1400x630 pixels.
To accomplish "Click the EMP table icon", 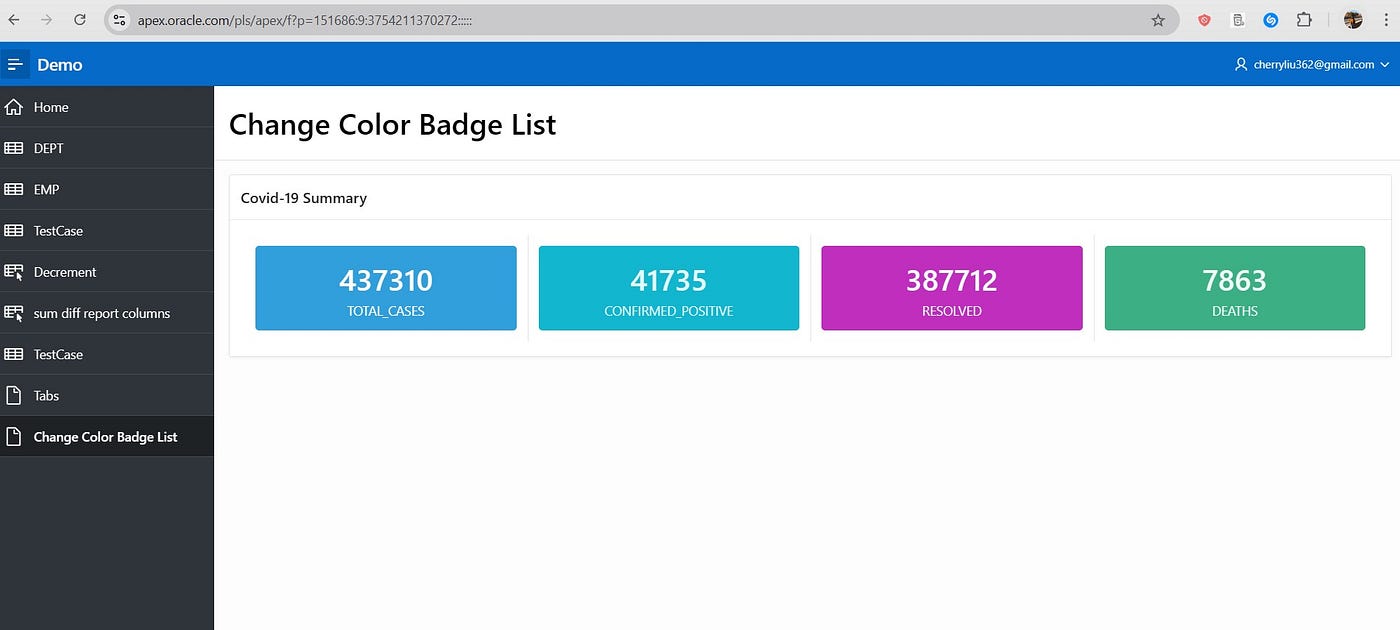I will point(14,189).
